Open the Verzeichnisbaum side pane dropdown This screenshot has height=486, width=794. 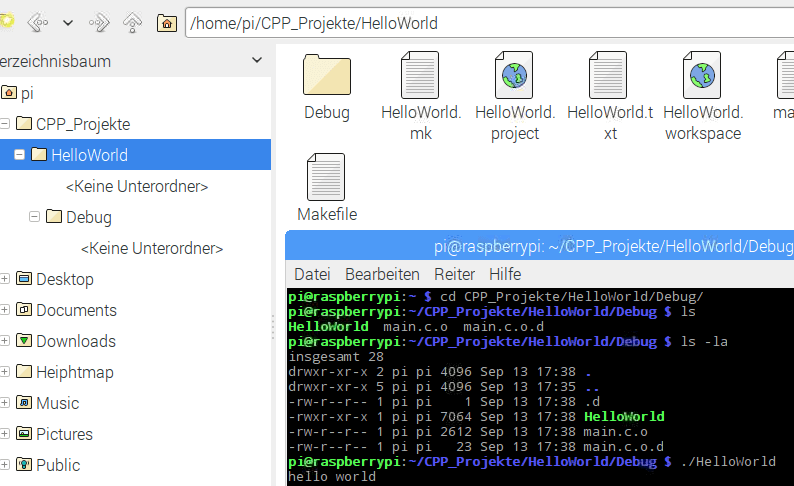(x=257, y=61)
